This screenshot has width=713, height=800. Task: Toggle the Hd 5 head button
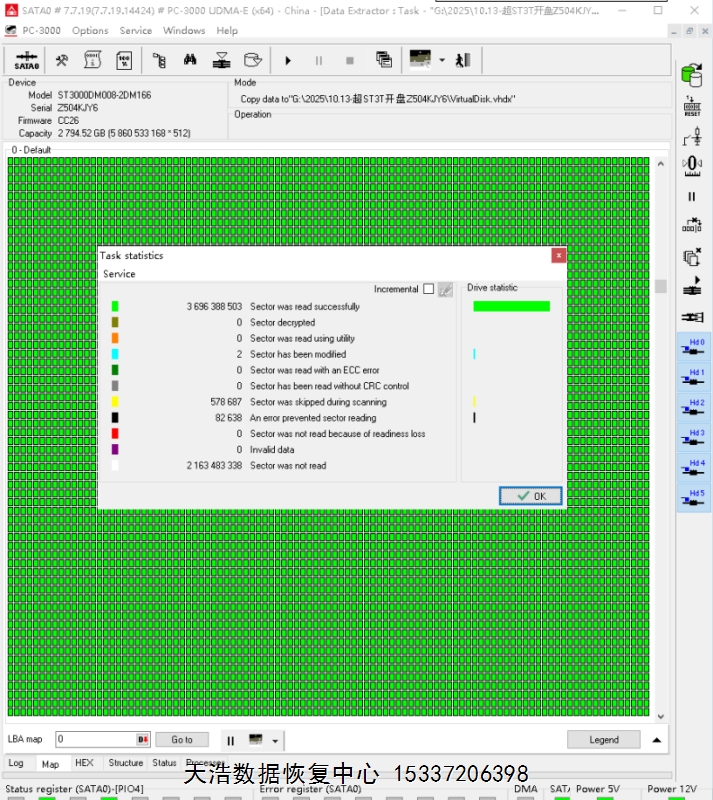coord(692,498)
